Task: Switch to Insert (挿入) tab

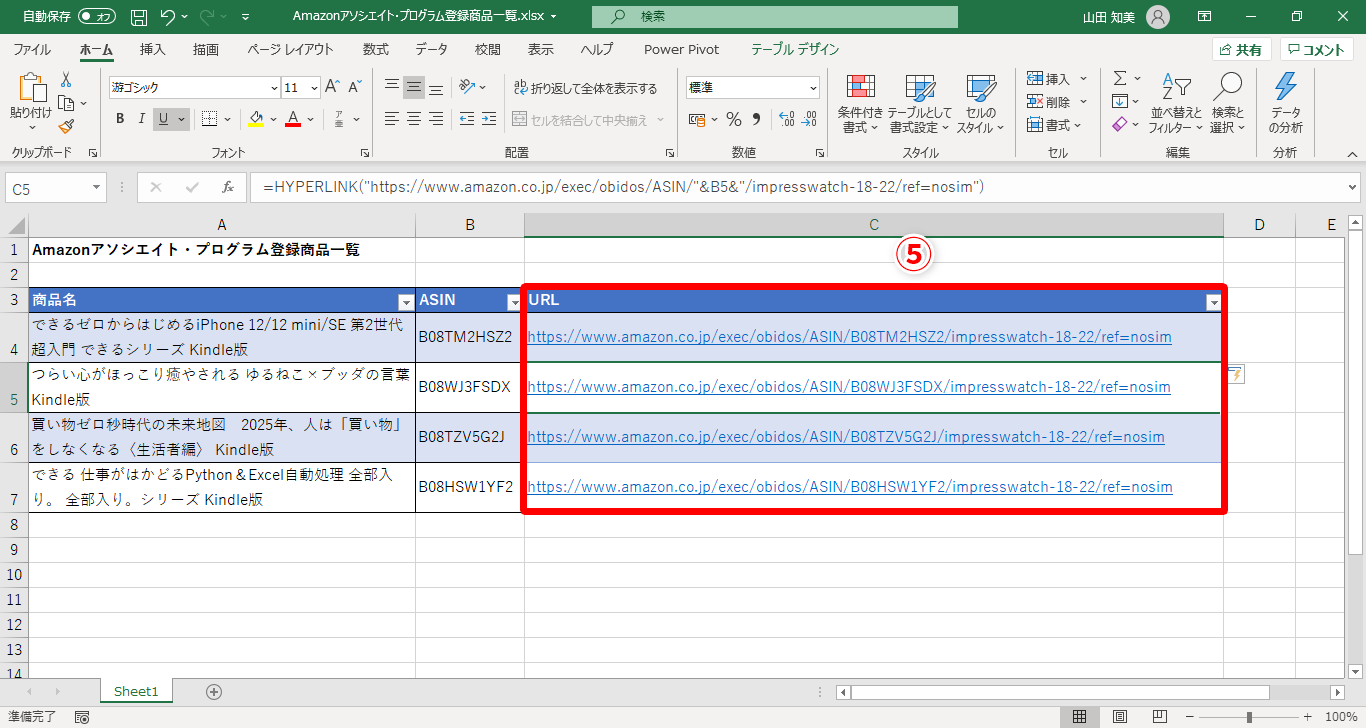Action: [153, 49]
